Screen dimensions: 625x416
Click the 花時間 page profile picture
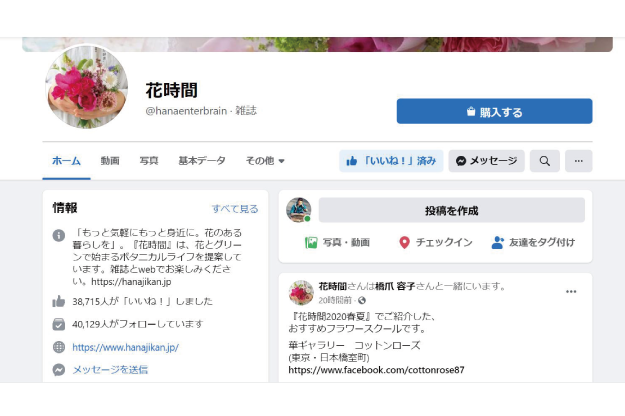point(87,87)
